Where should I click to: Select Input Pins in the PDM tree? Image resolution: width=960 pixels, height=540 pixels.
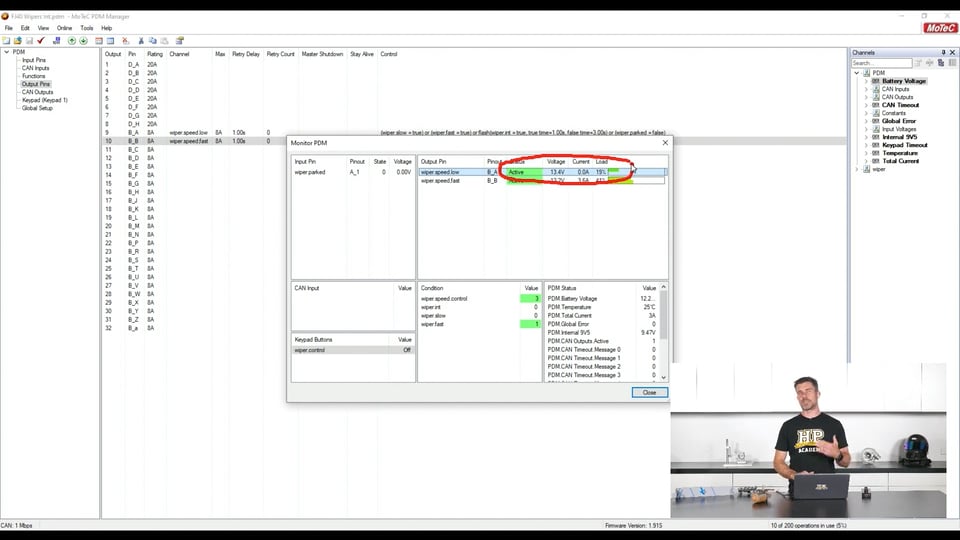pyautogui.click(x=34, y=60)
